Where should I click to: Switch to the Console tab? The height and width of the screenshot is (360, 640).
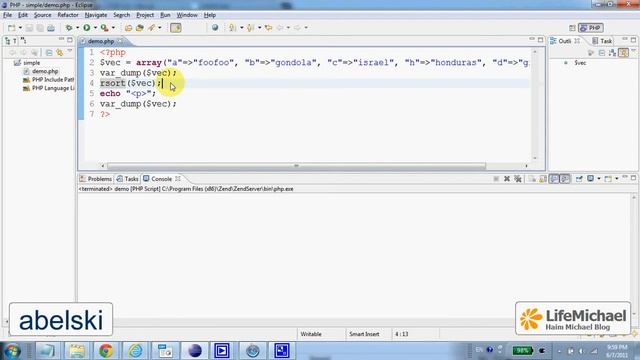pos(162,179)
